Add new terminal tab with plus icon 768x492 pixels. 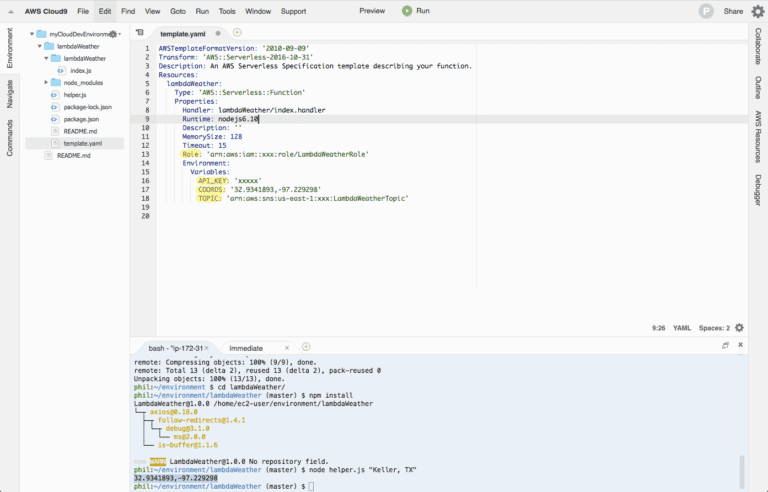[x=306, y=347]
